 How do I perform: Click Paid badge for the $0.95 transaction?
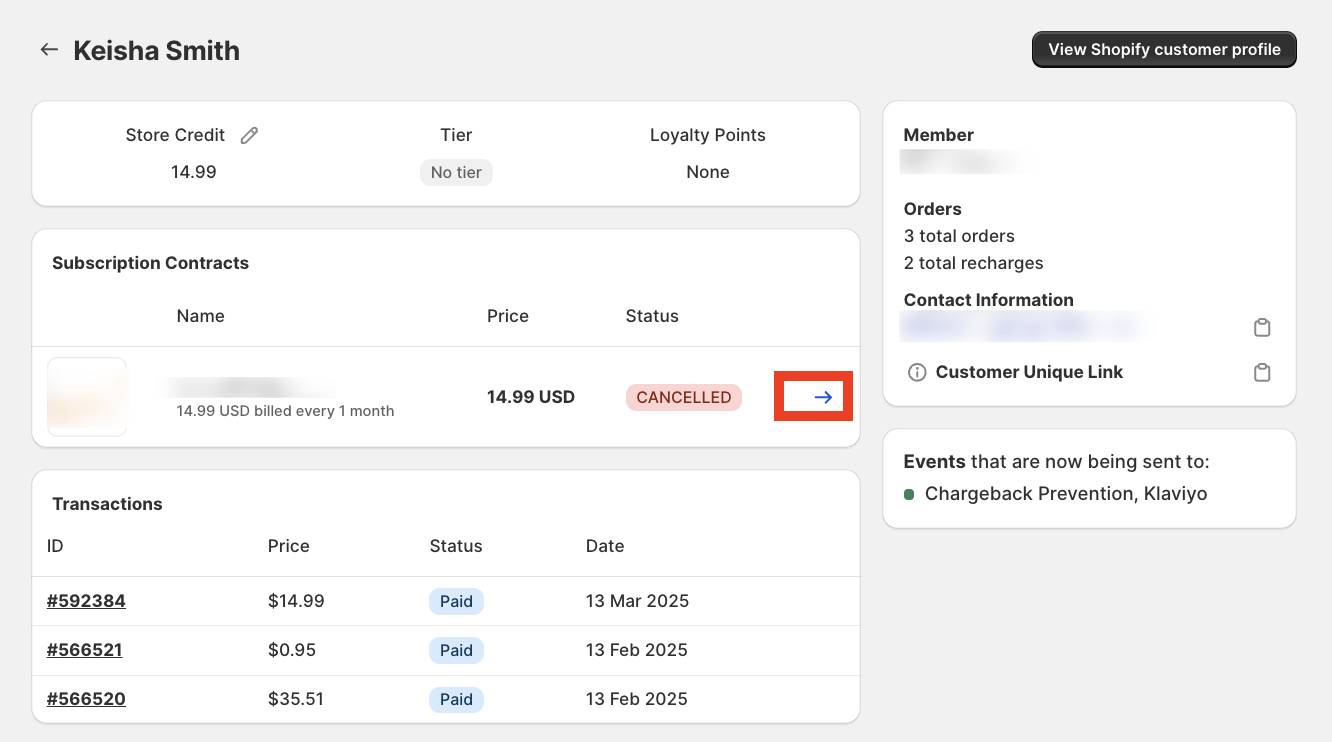point(456,650)
